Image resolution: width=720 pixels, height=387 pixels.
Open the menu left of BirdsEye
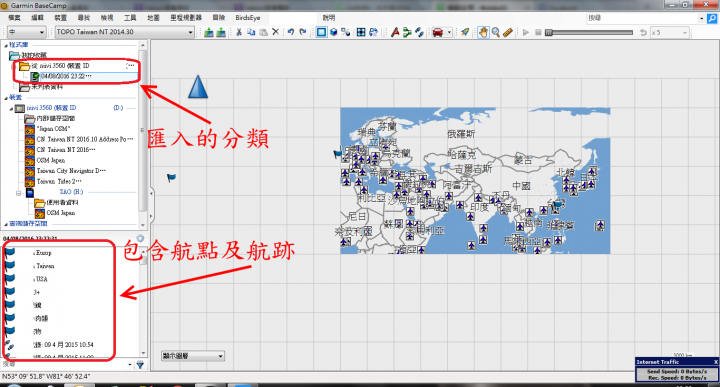tap(219, 17)
